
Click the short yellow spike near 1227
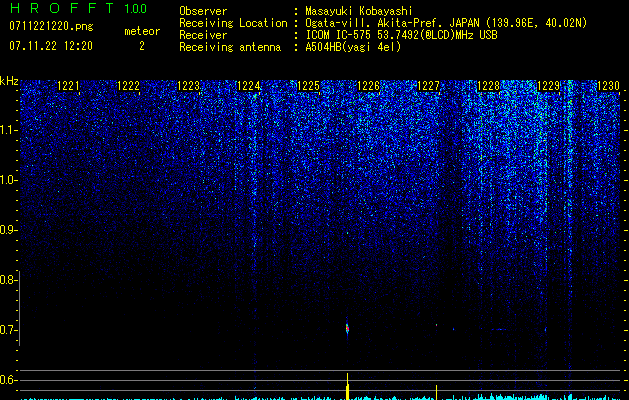[x=436, y=392]
